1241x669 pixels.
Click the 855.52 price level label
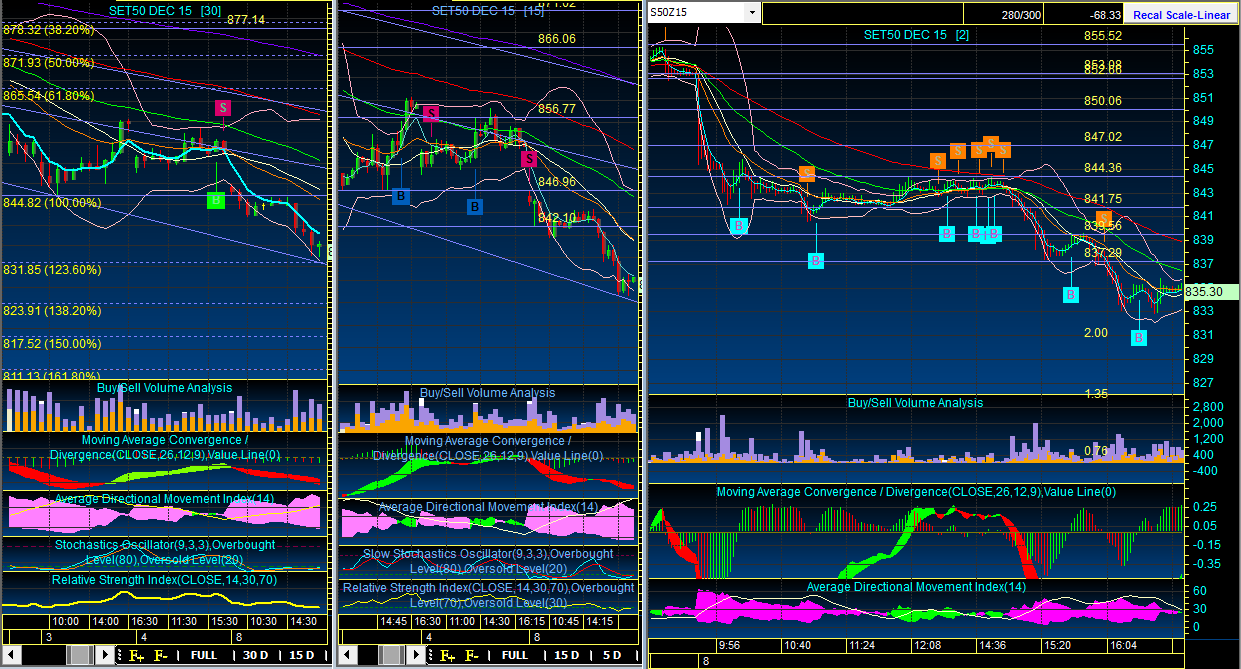click(1103, 36)
